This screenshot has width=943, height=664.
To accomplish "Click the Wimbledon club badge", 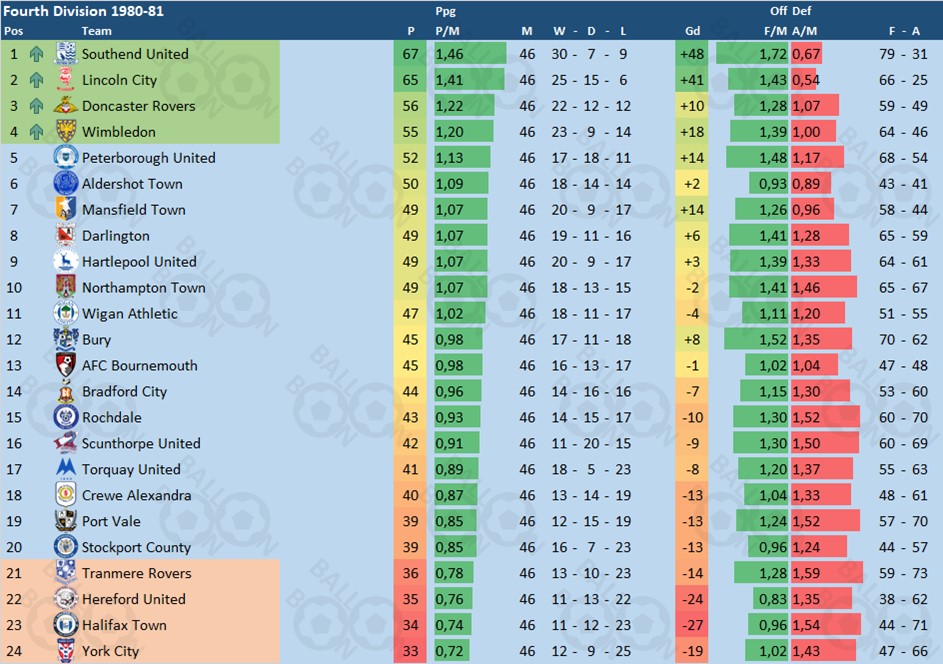I will 66,131.
